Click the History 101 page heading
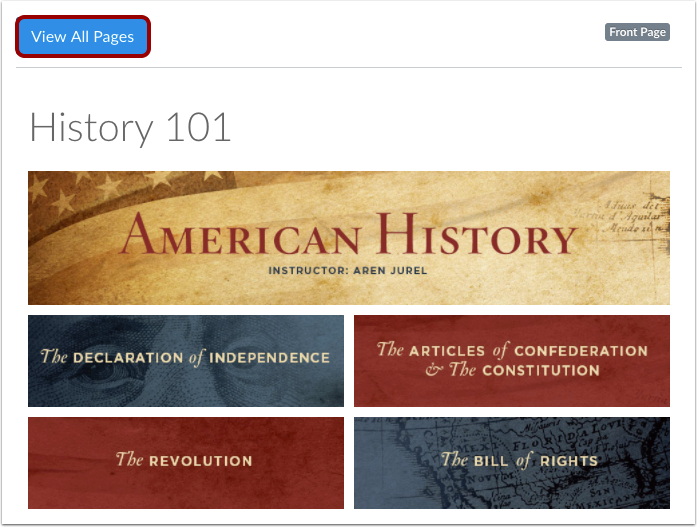Viewport: 697px width, 527px height. 130,128
